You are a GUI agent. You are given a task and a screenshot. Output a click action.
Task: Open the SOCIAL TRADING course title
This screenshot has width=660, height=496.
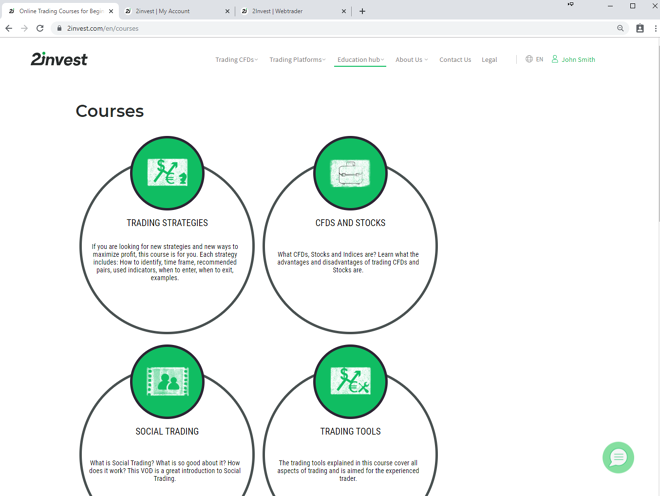pyautogui.click(x=167, y=432)
